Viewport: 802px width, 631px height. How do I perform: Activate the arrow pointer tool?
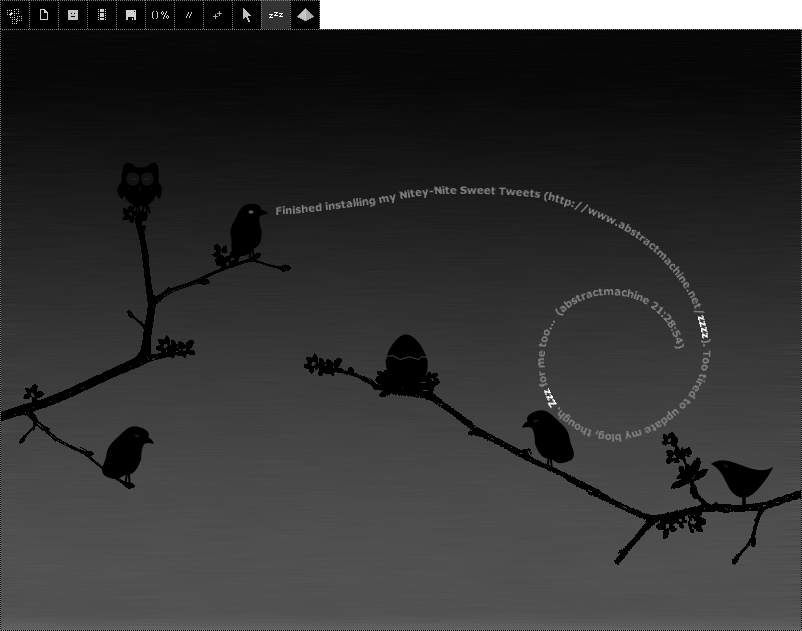(x=247, y=15)
